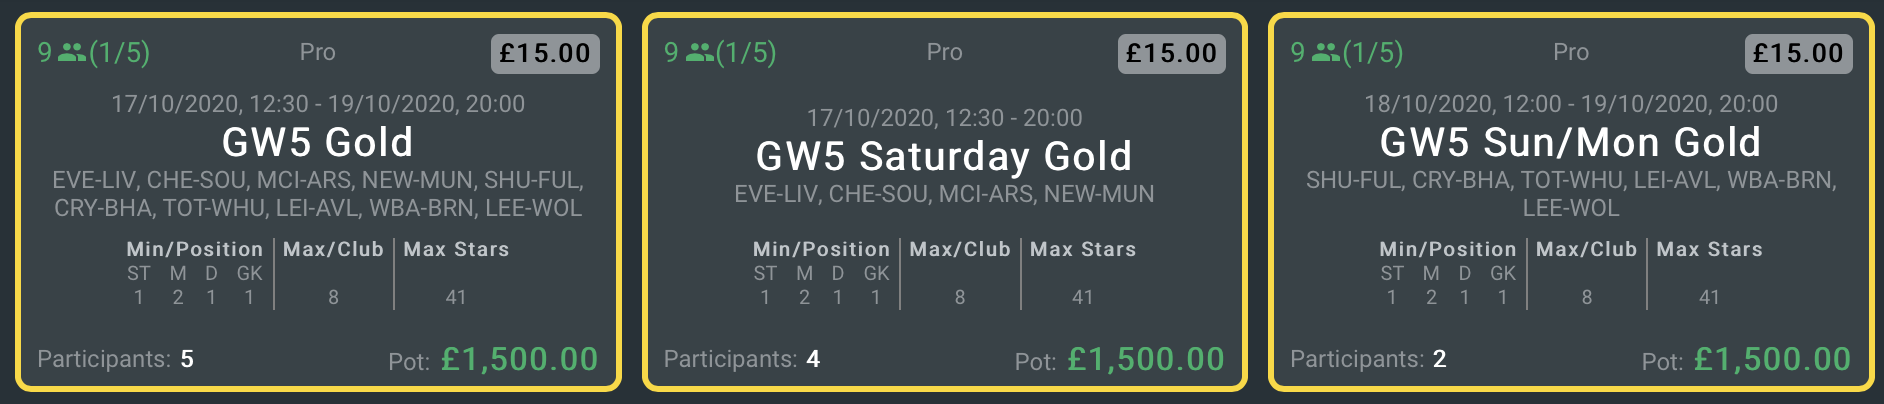Click the £1,500.00 pot on GW5 Gold
This screenshot has width=1884, height=404.
519,359
